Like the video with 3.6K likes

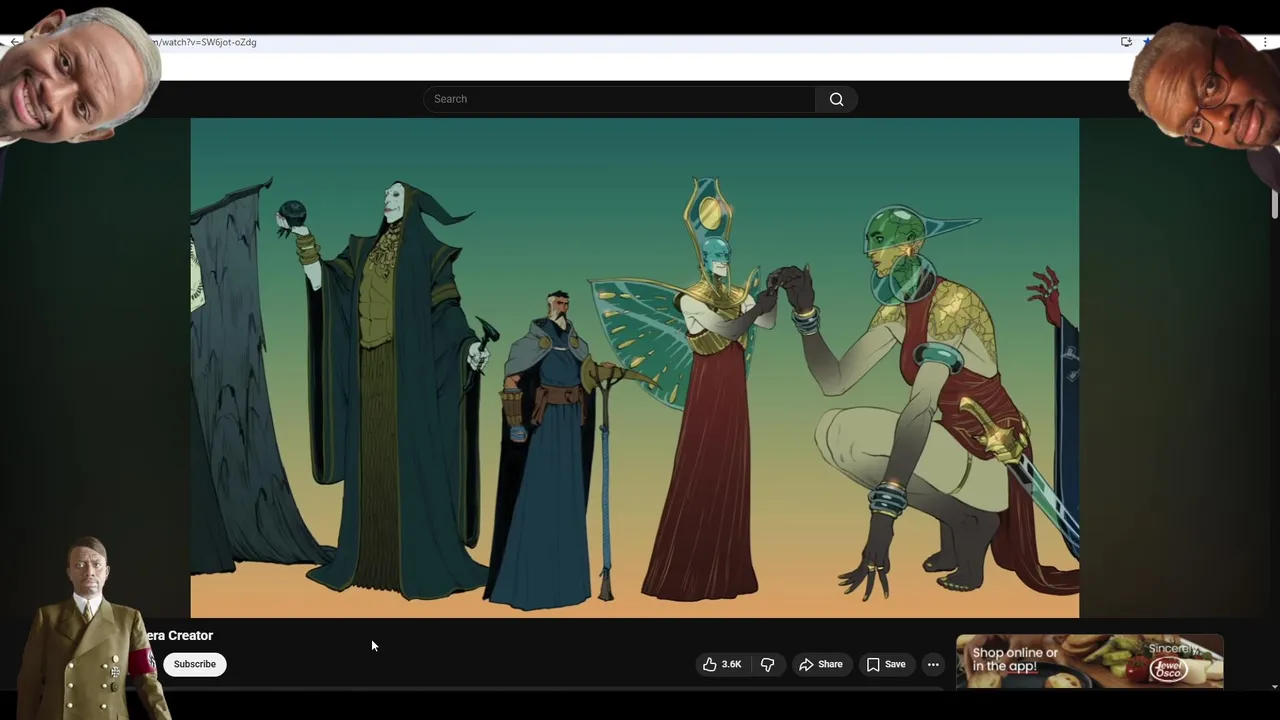pos(722,664)
